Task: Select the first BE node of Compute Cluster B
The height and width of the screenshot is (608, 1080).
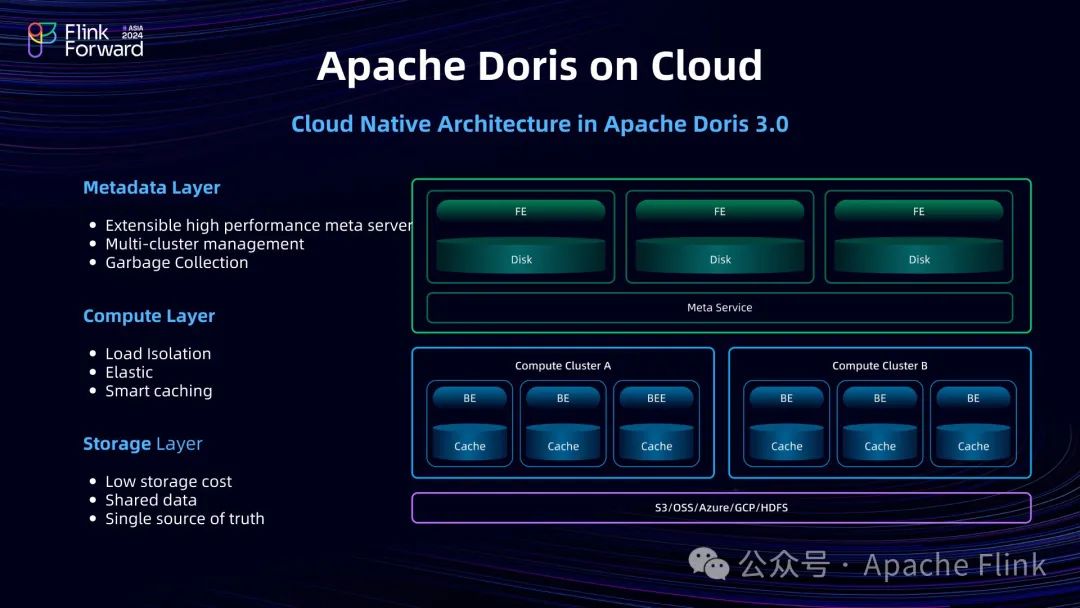Action: tap(786, 398)
